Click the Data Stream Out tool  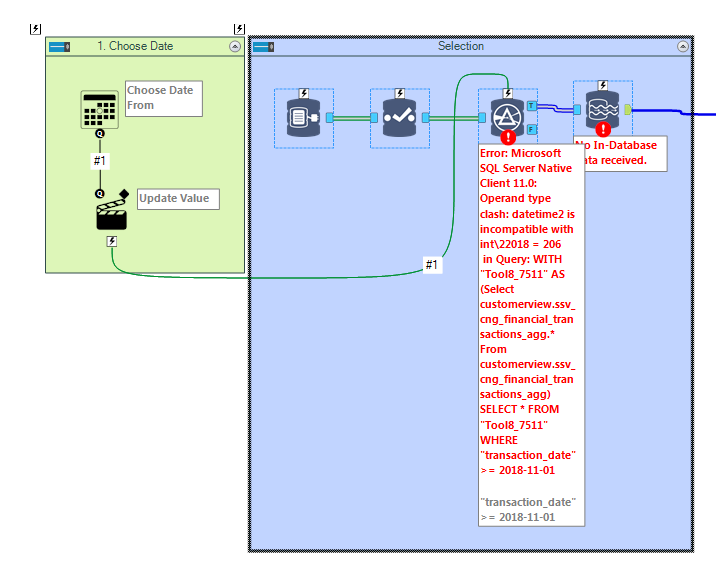pyautogui.click(x=602, y=110)
